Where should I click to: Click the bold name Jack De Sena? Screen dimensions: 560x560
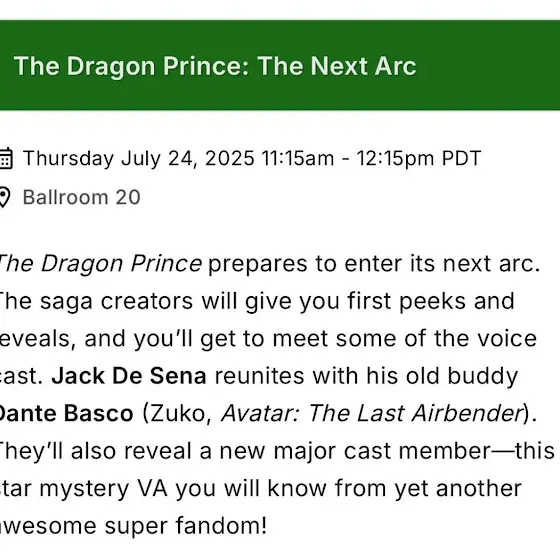pyautogui.click(x=129, y=376)
